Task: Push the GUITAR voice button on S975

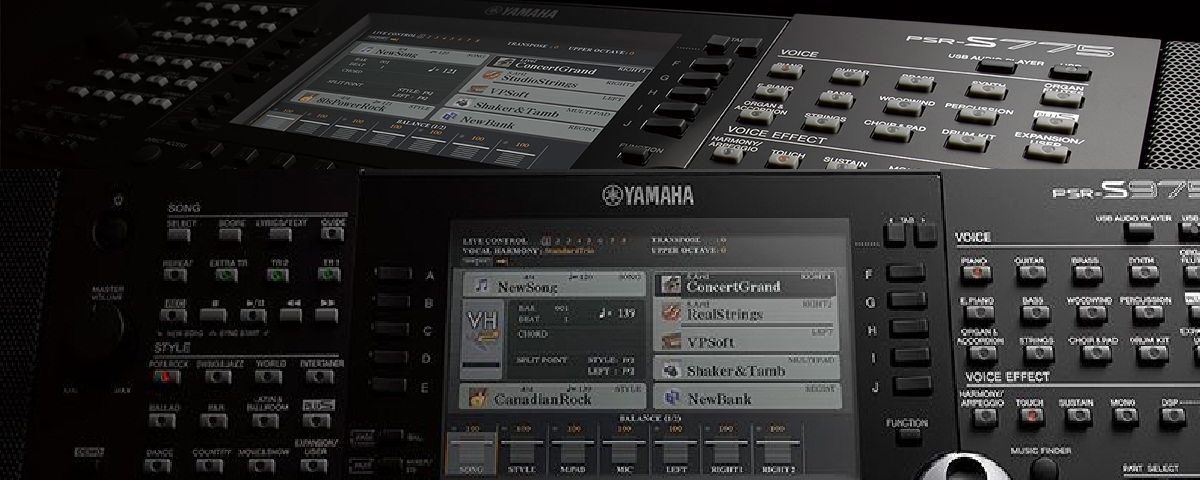Action: coord(1030,273)
